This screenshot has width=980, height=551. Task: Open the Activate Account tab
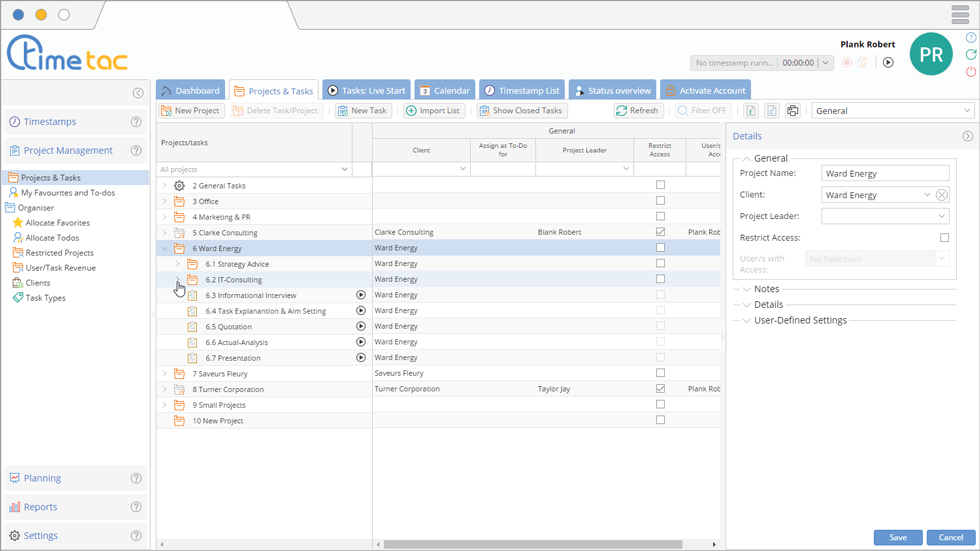click(706, 91)
